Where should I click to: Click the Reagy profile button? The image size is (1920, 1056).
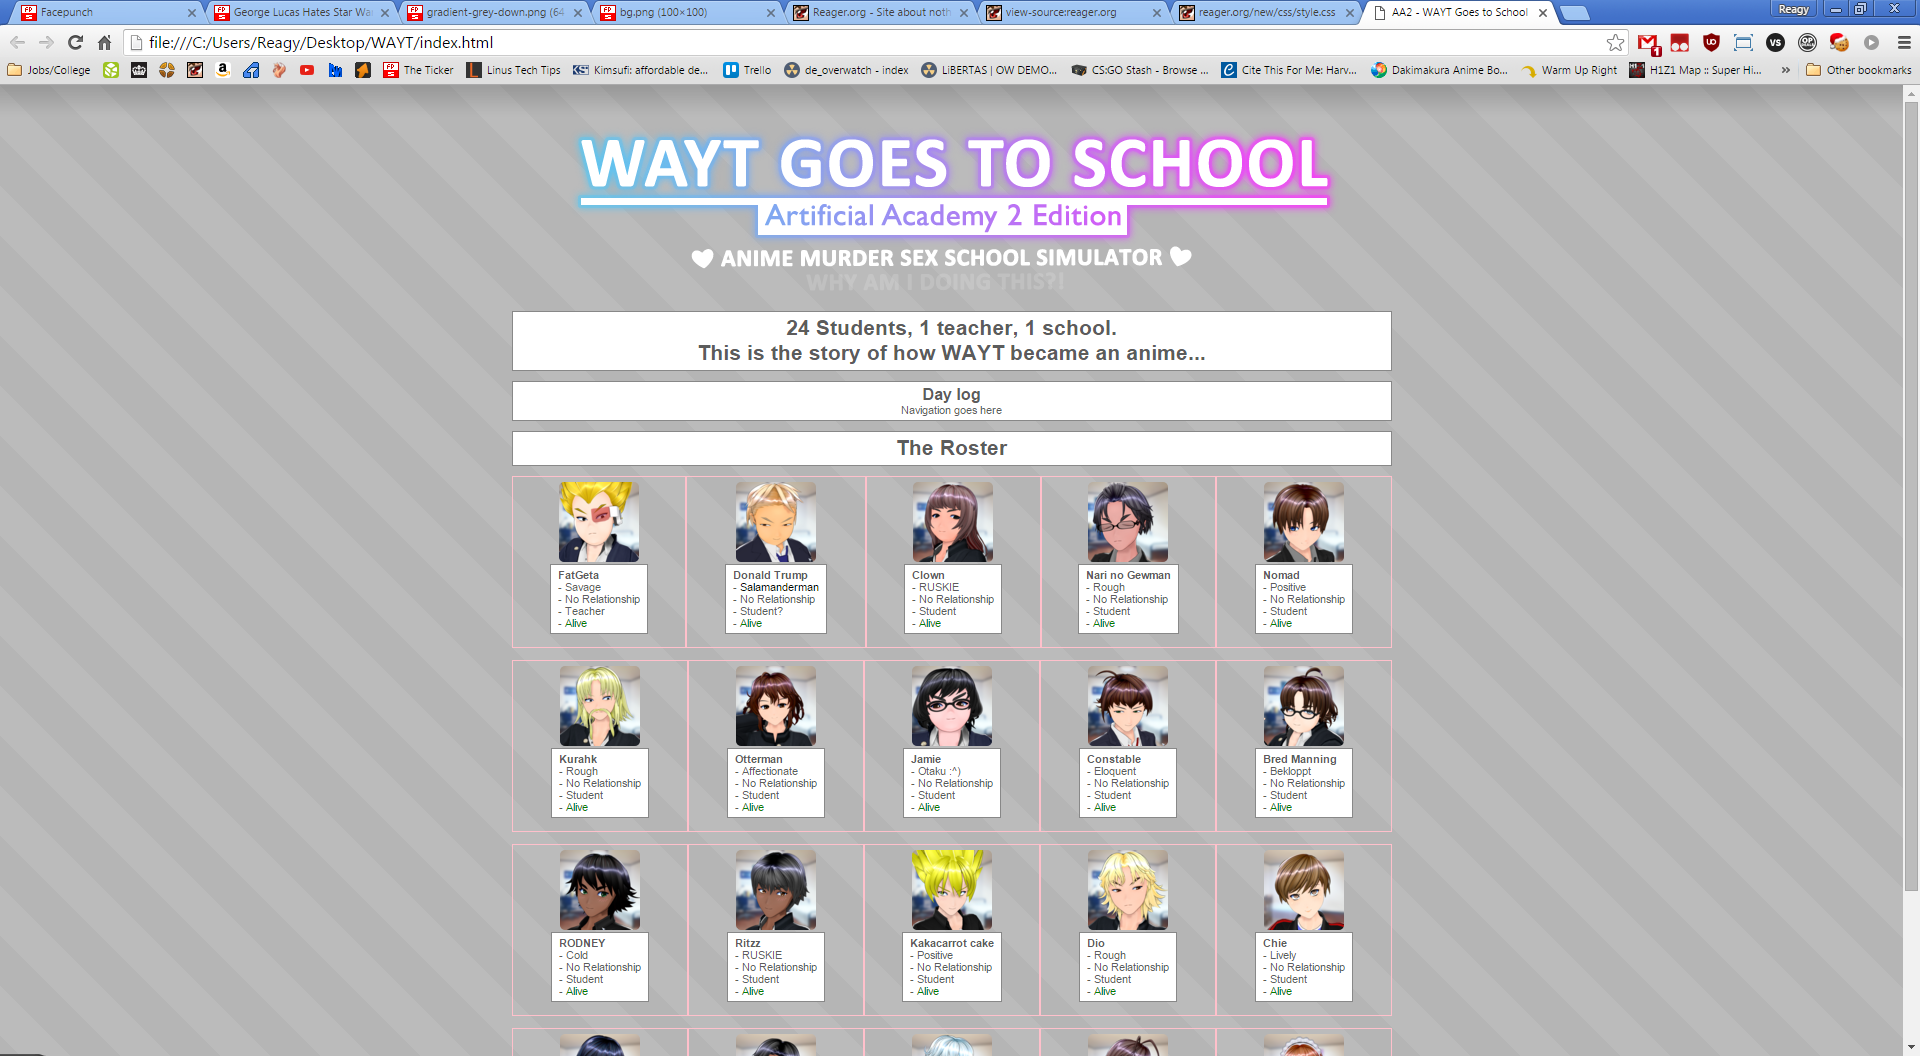(x=1793, y=9)
